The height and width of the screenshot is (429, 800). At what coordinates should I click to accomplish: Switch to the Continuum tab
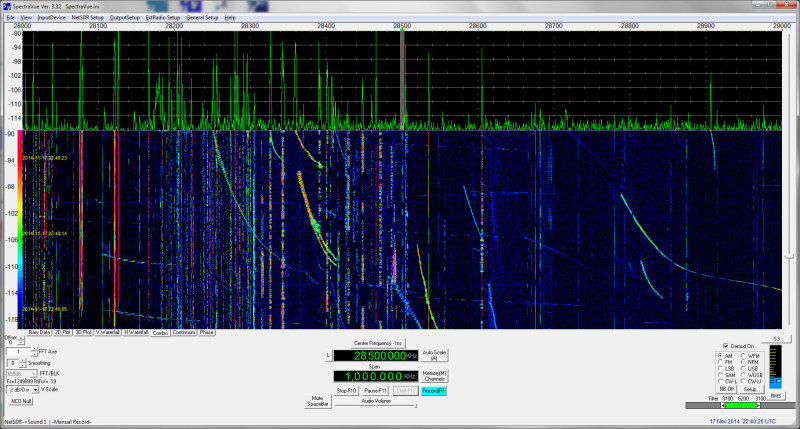pyautogui.click(x=184, y=332)
